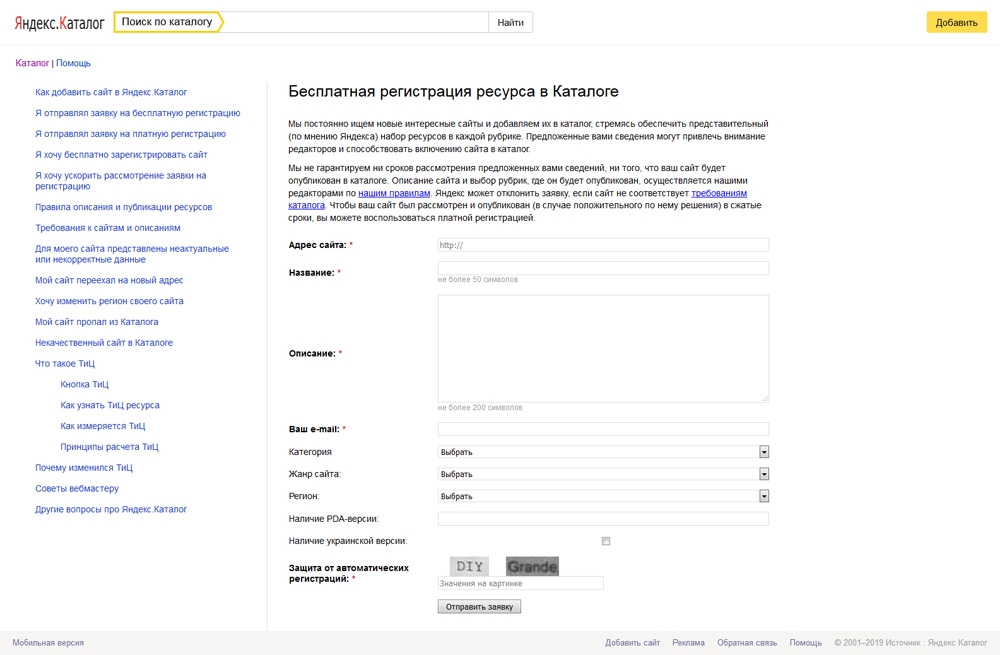
Task: Open the Регион dropdown
Action: [603, 496]
